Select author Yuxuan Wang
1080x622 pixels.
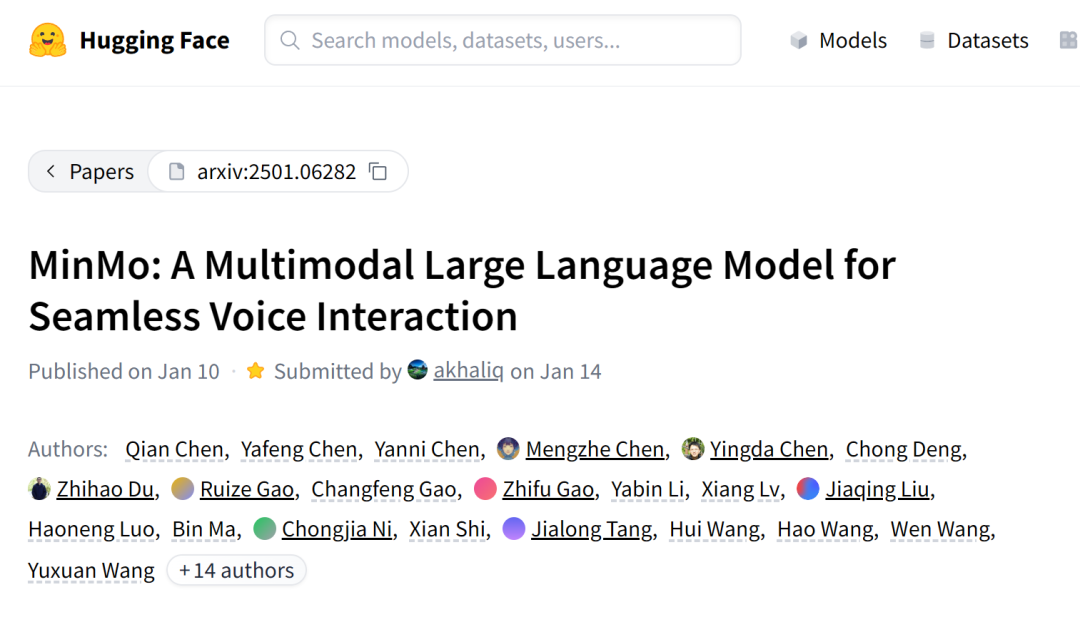92,570
